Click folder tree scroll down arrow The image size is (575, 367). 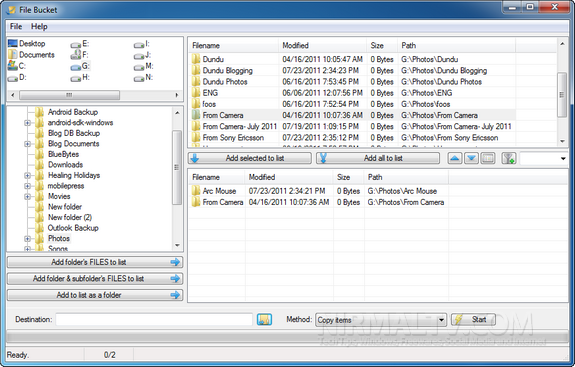(x=177, y=245)
